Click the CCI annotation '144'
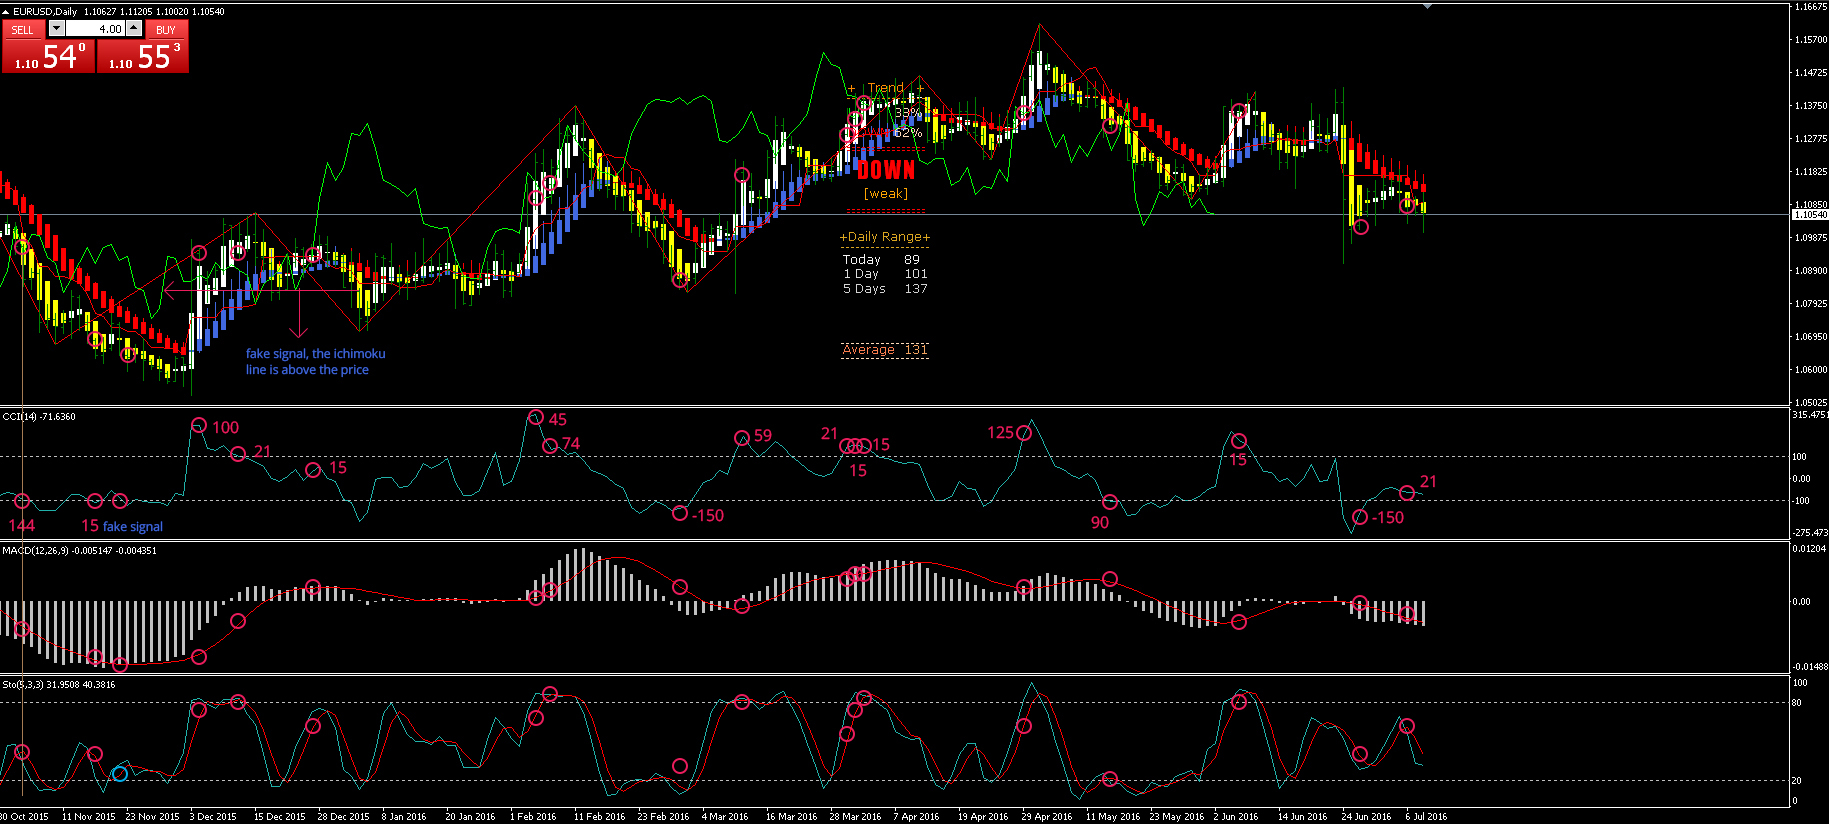The height and width of the screenshot is (824, 1829). coord(22,526)
